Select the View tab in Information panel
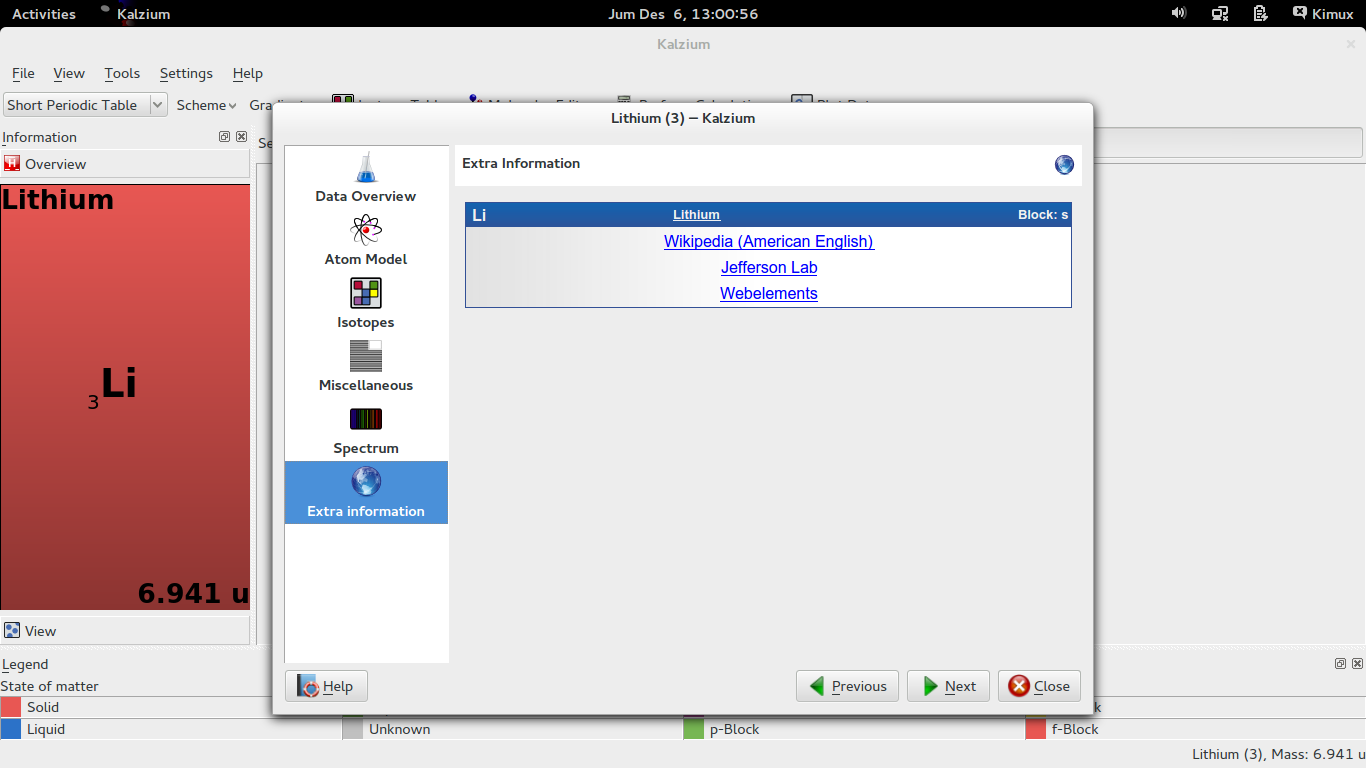 coord(125,631)
